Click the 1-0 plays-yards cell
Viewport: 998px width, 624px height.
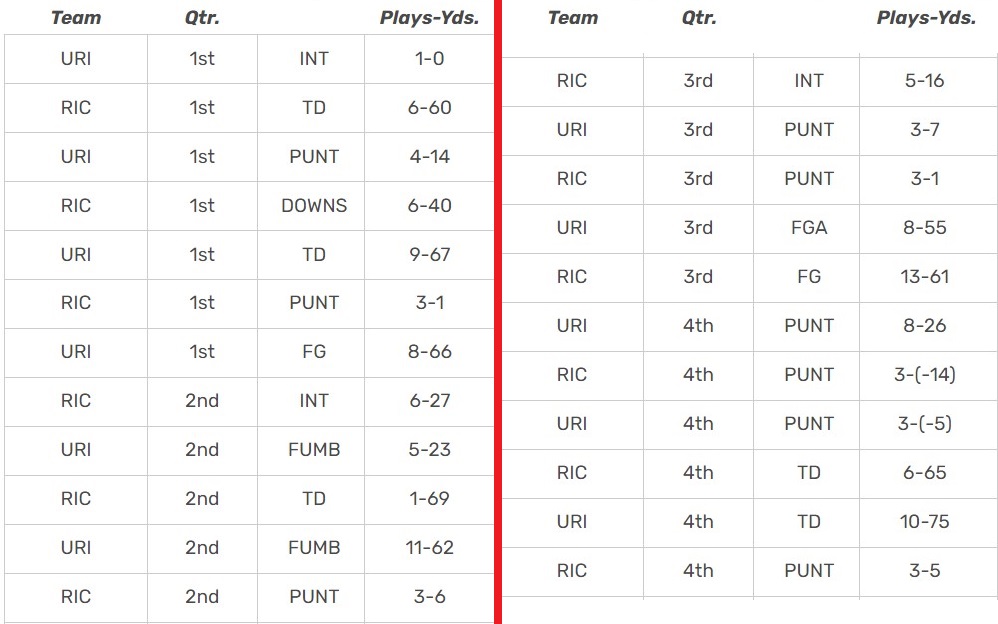tap(429, 59)
